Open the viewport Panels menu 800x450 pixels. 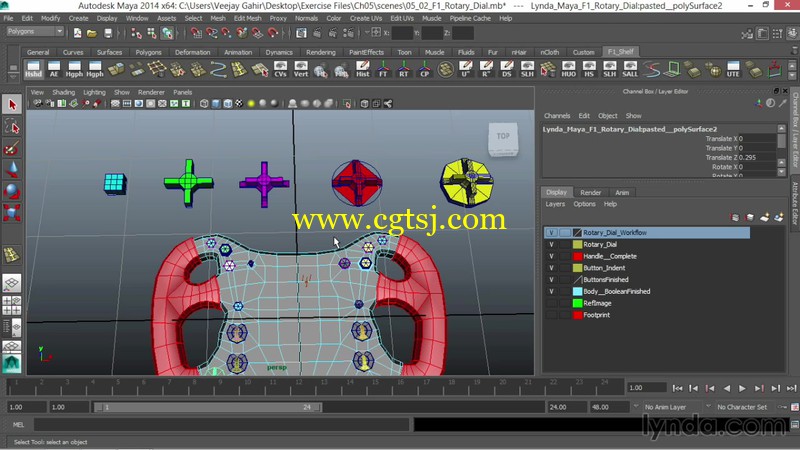pyautogui.click(x=183, y=92)
